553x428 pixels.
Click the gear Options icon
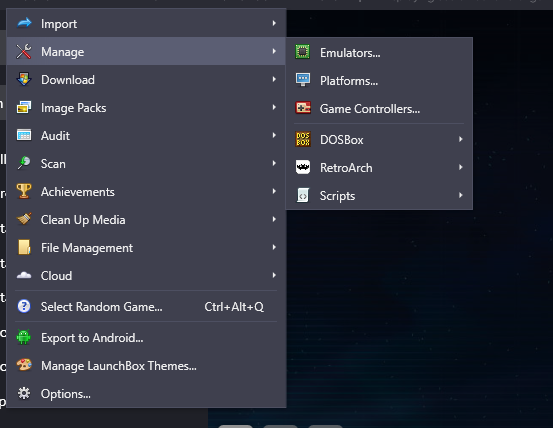(24, 393)
